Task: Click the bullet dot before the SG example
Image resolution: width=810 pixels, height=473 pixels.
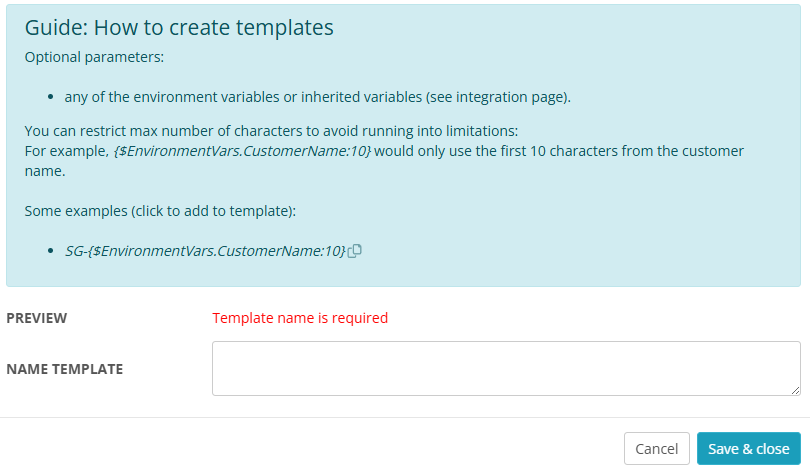Action: (51, 251)
